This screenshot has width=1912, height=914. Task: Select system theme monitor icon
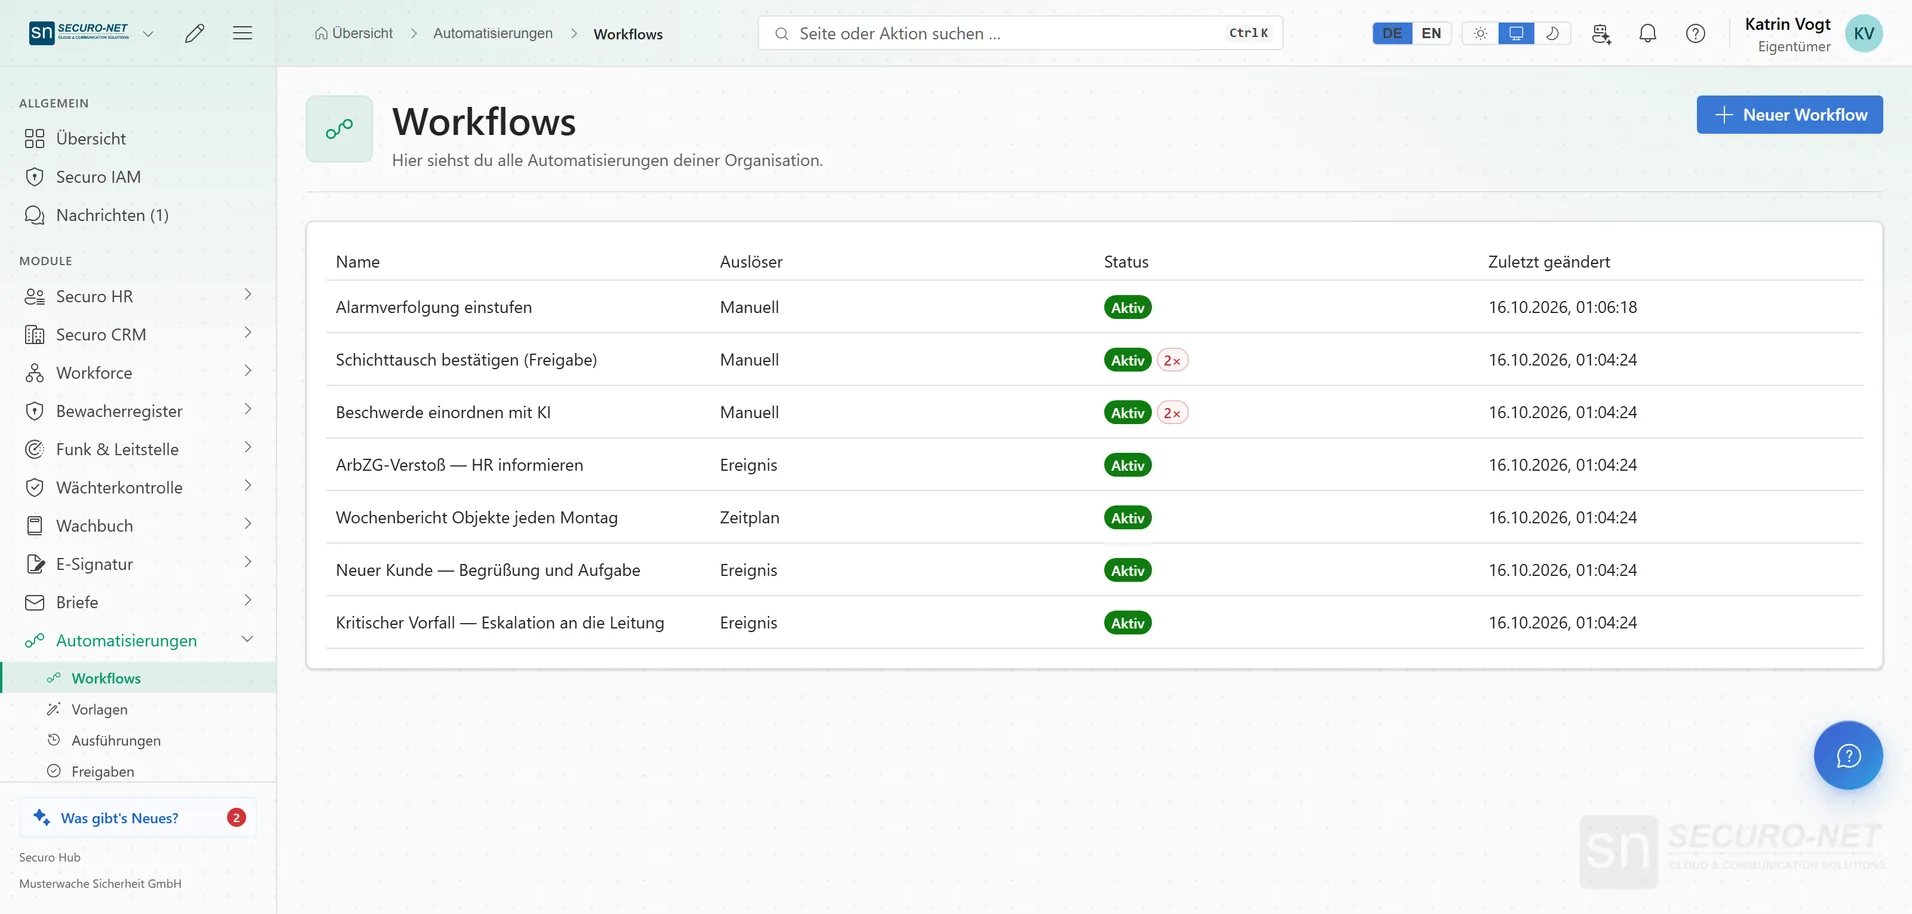[1516, 33]
